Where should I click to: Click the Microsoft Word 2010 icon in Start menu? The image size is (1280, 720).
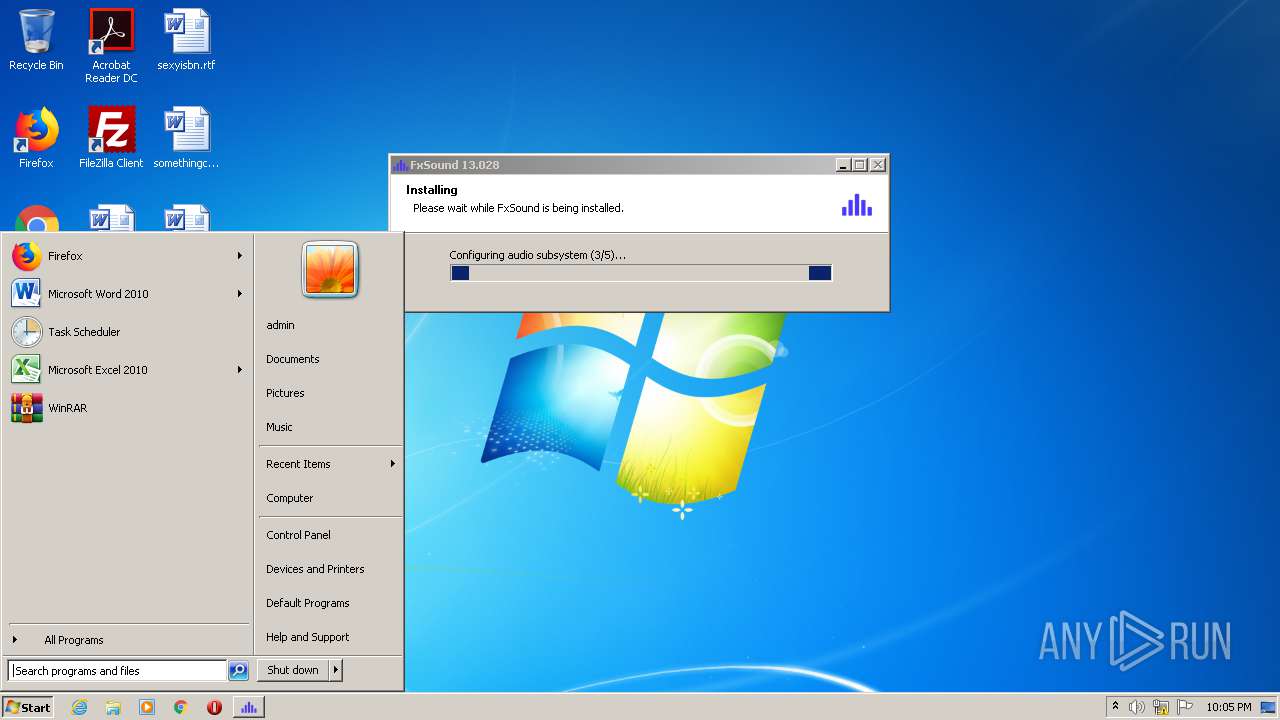click(x=27, y=294)
